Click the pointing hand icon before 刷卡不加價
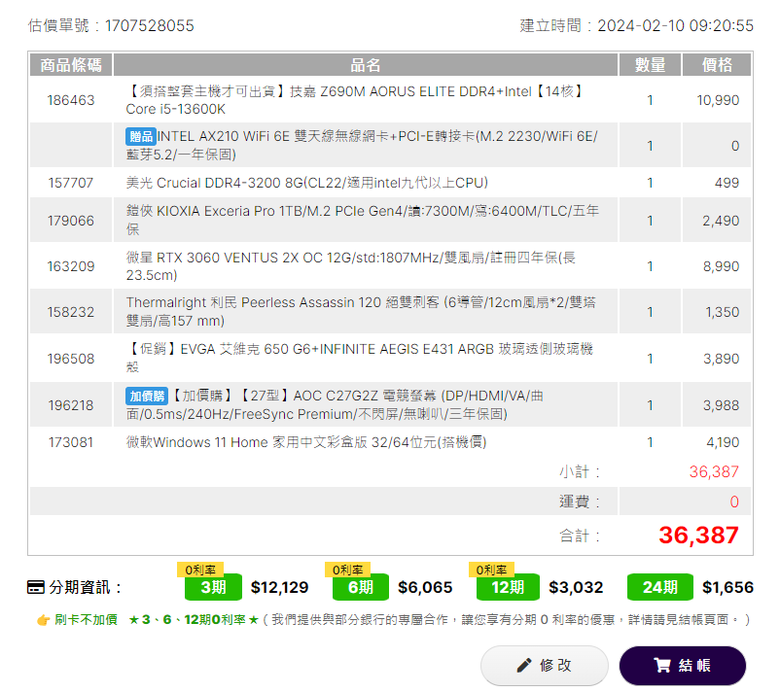This screenshot has width=780, height=692. point(43,620)
